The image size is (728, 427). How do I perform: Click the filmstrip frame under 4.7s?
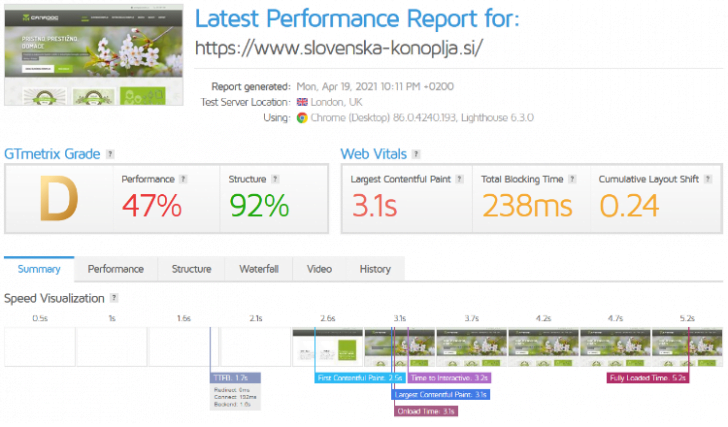point(616,347)
